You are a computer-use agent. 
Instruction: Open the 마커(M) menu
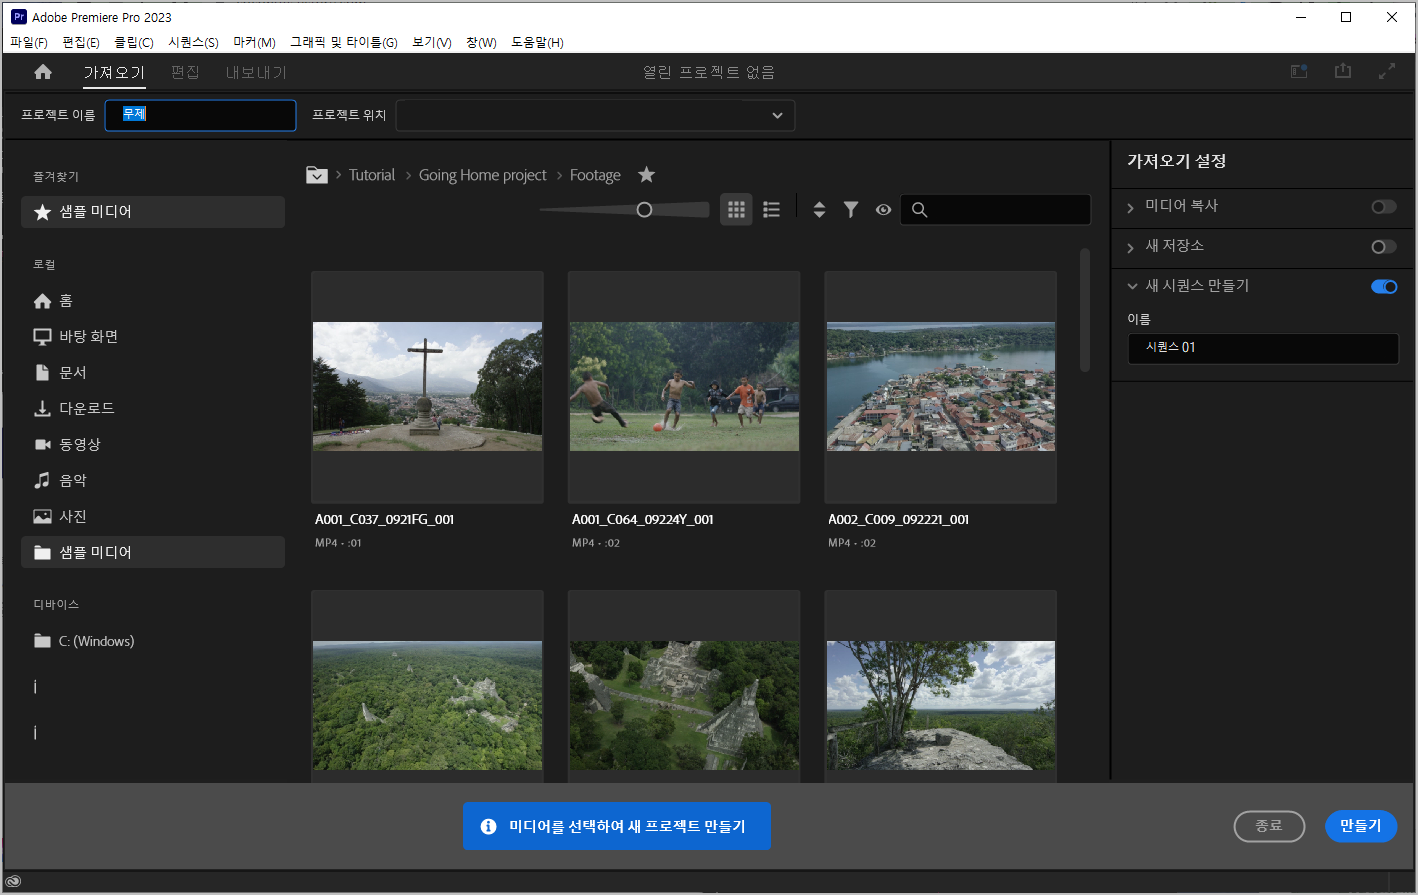pyautogui.click(x=254, y=43)
